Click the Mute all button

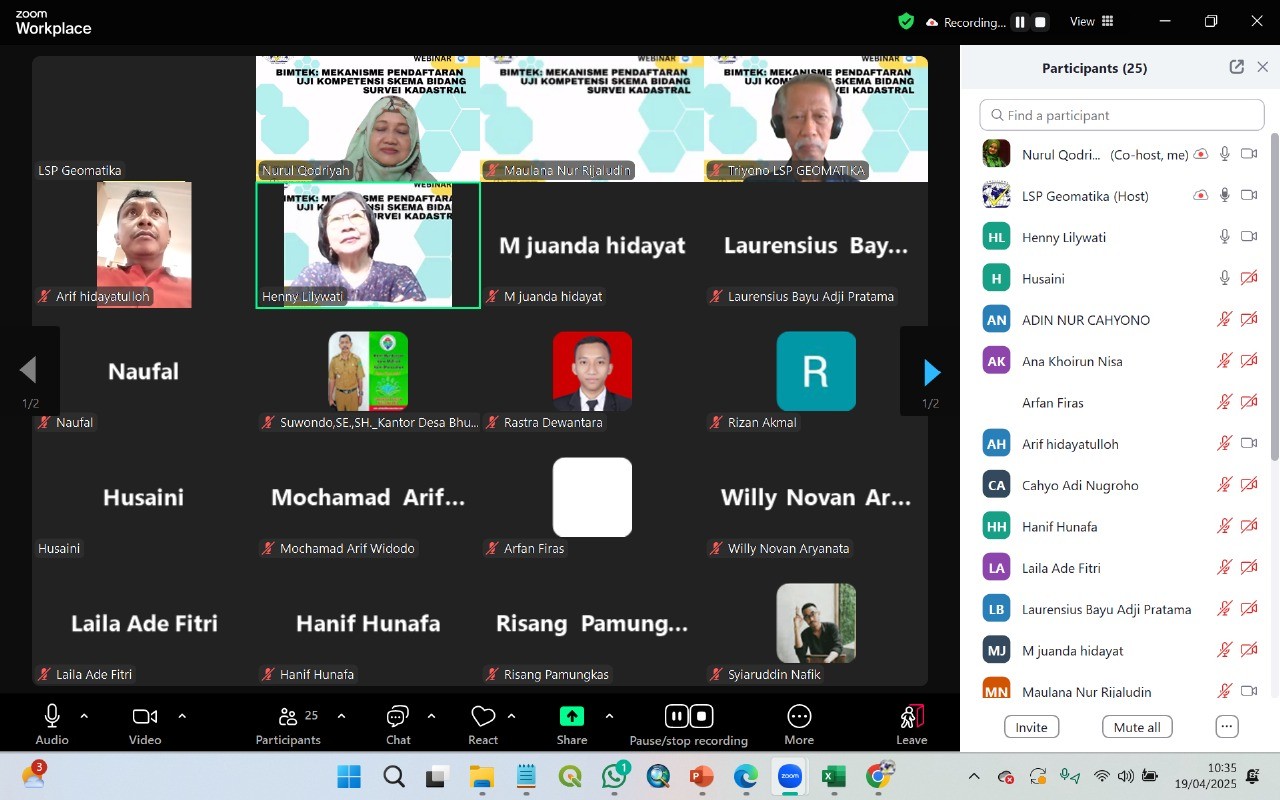click(1137, 727)
